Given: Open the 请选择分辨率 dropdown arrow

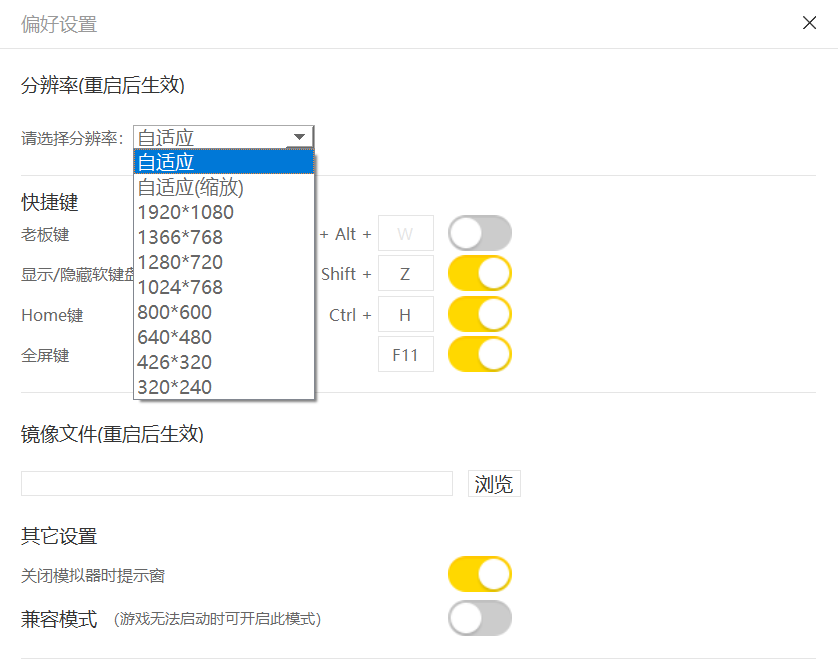Looking at the screenshot, I should (x=299, y=137).
